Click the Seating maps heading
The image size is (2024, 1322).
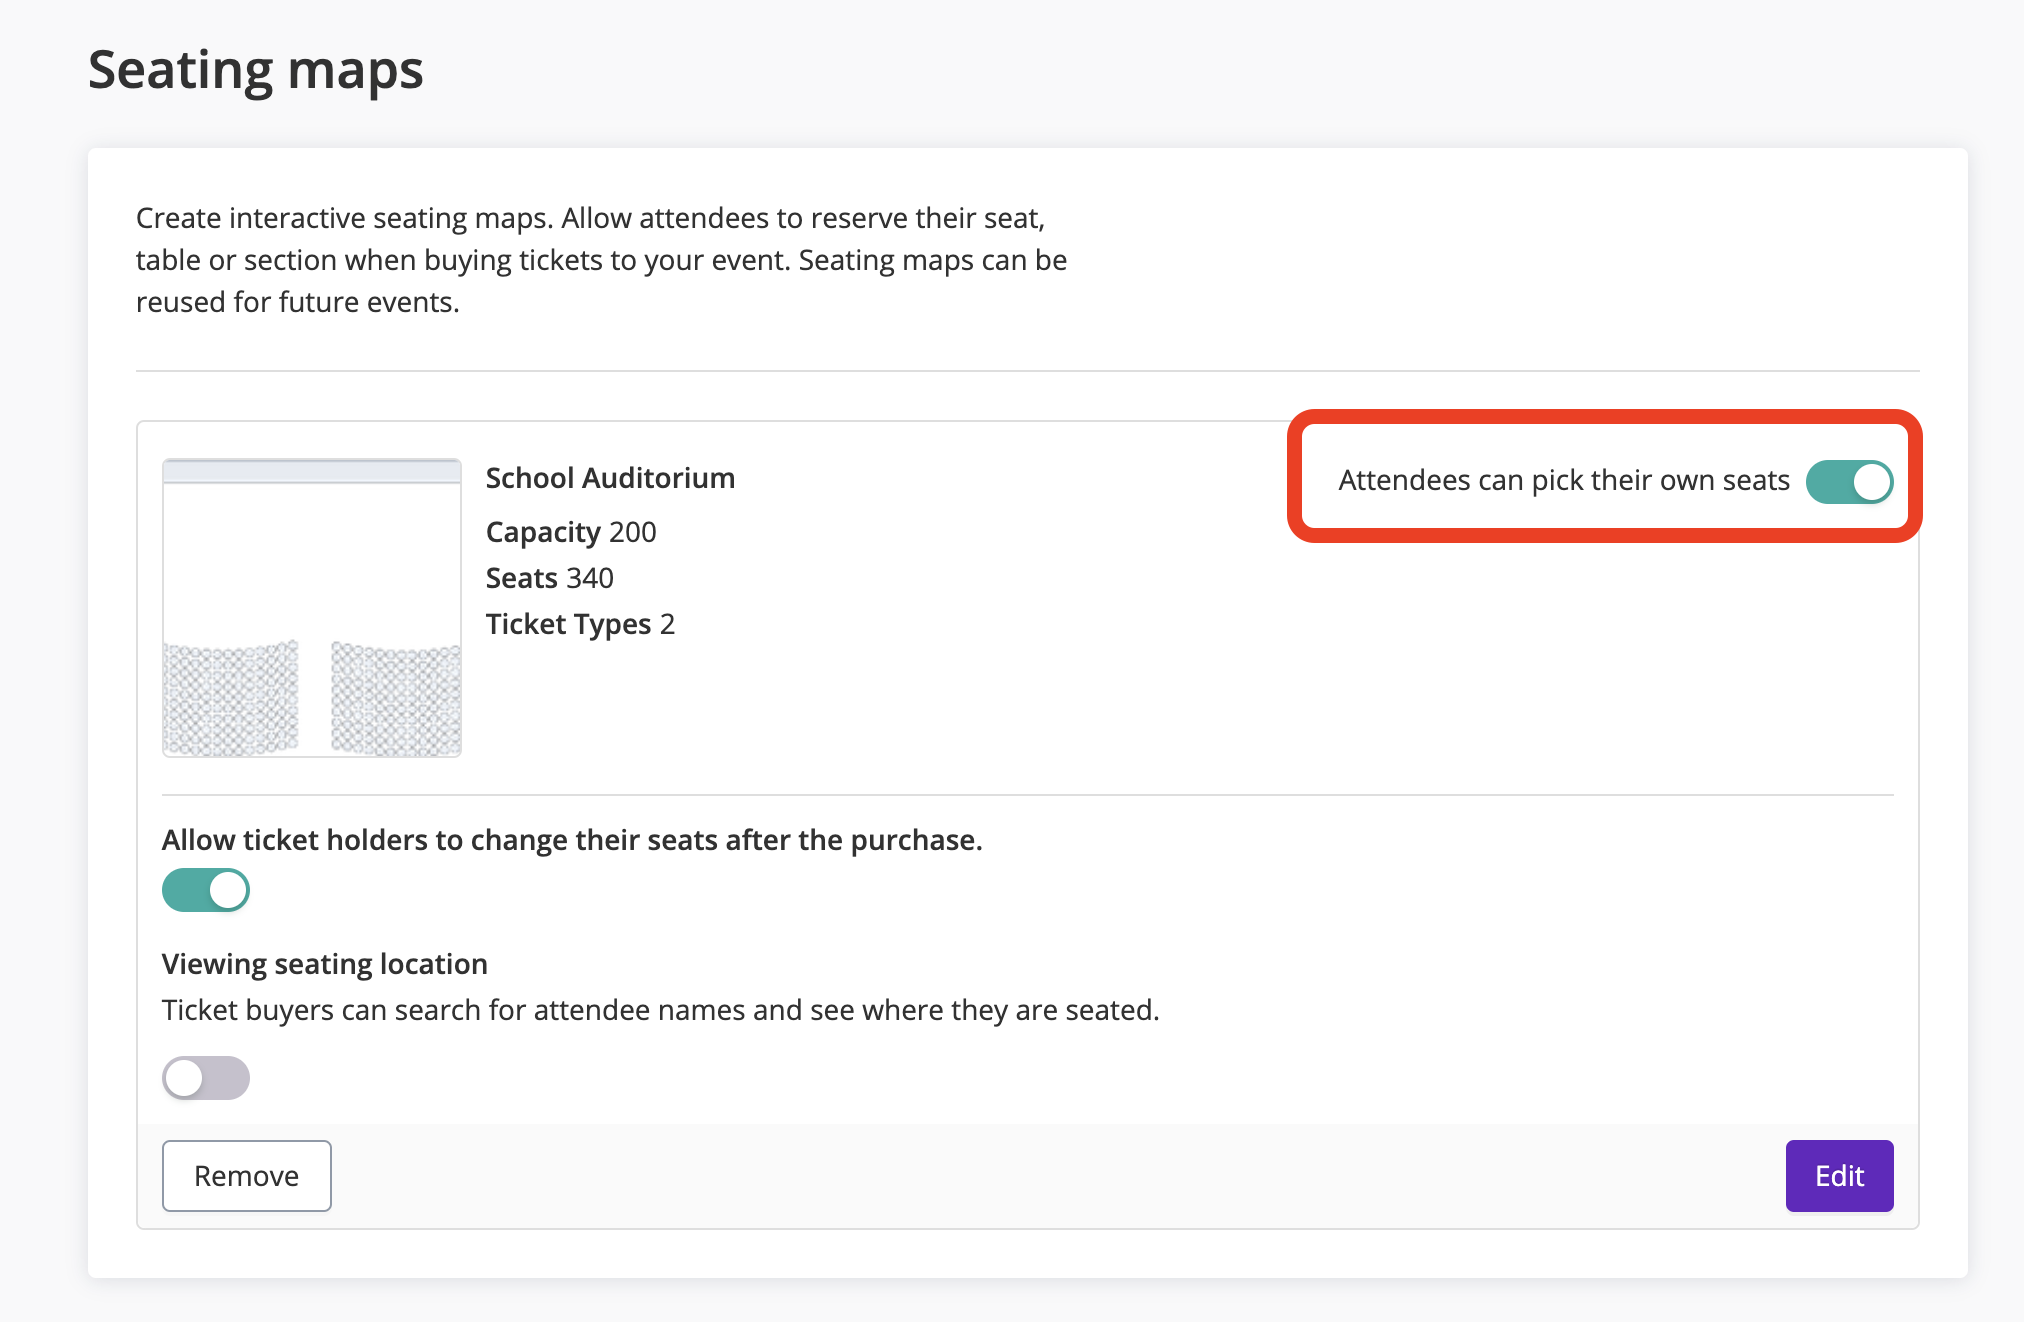click(x=256, y=70)
